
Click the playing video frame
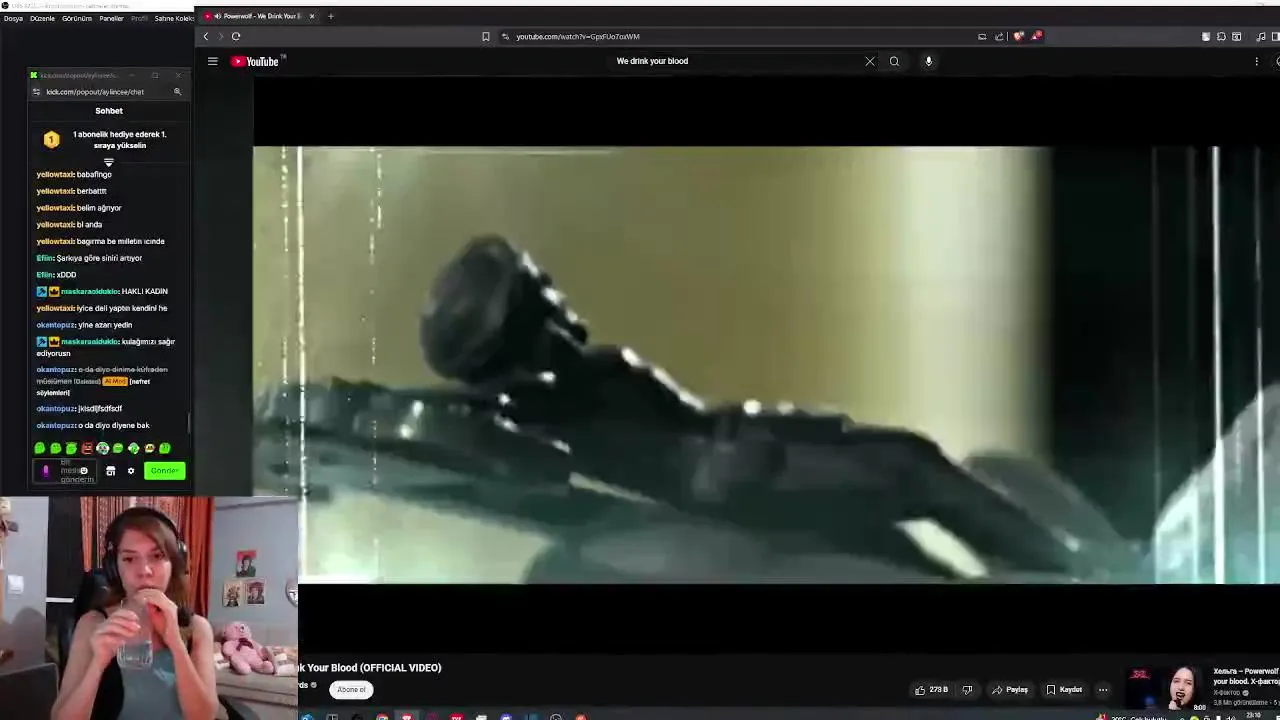click(766, 365)
